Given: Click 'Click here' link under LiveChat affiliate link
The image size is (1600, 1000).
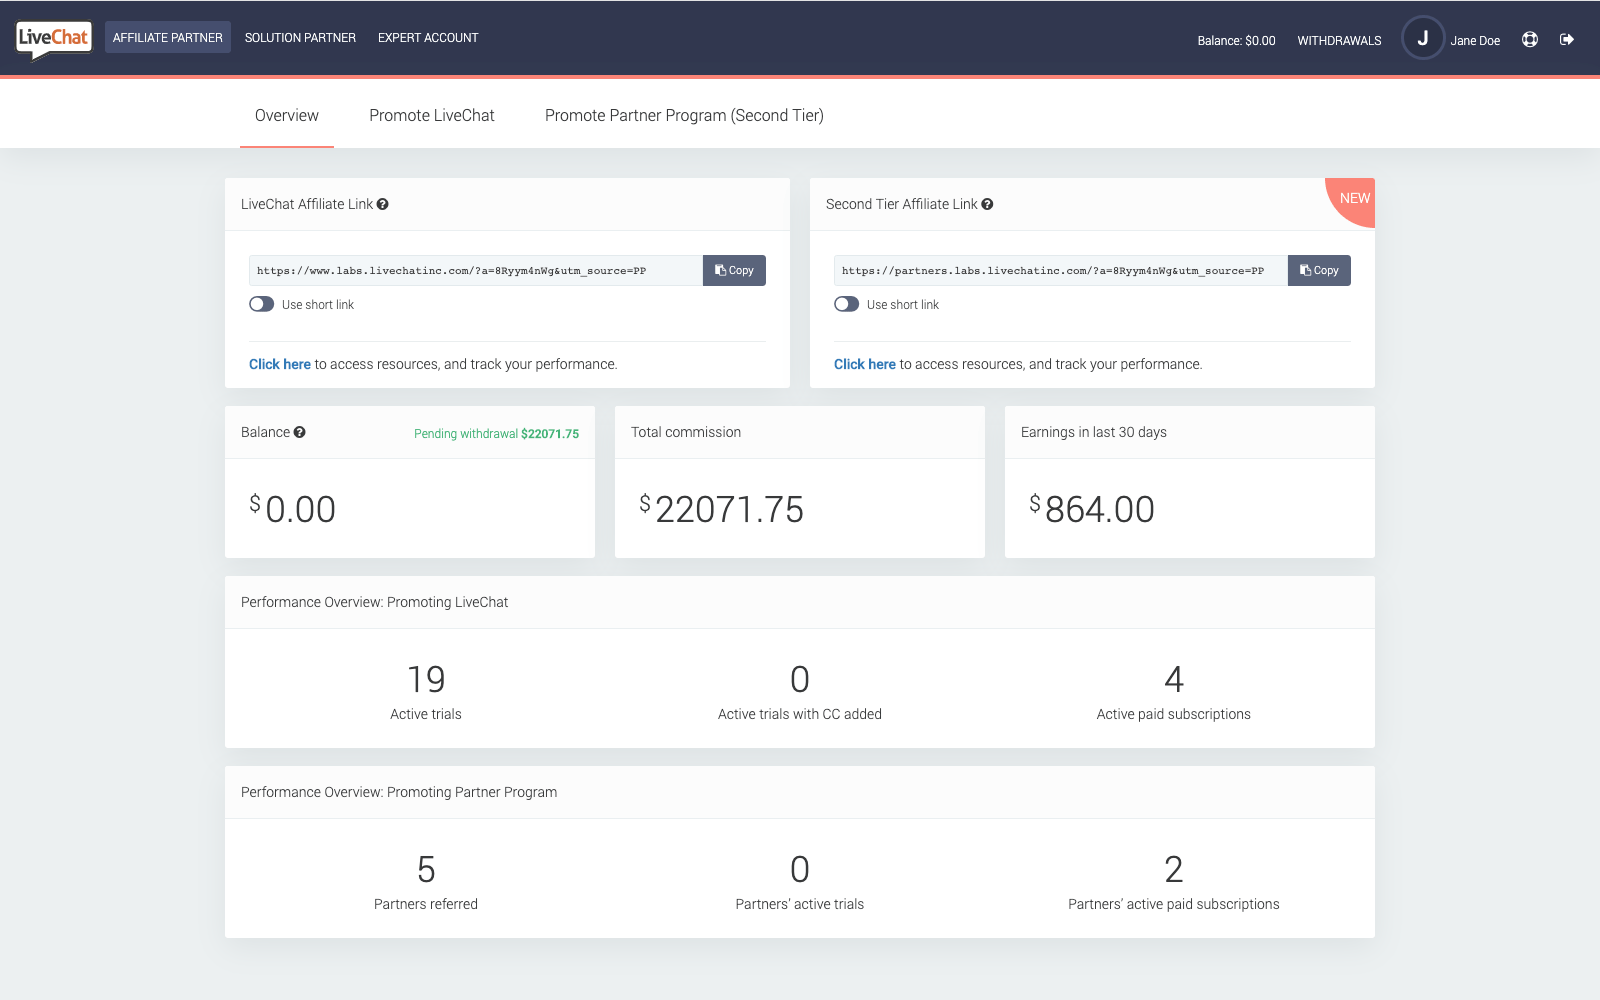Looking at the screenshot, I should [280, 364].
